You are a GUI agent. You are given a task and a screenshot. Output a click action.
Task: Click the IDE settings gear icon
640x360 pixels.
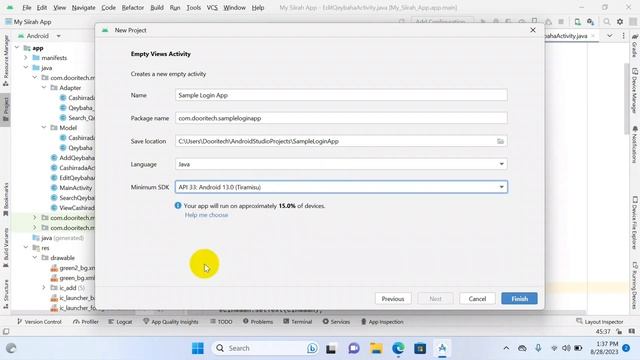click(x=620, y=22)
